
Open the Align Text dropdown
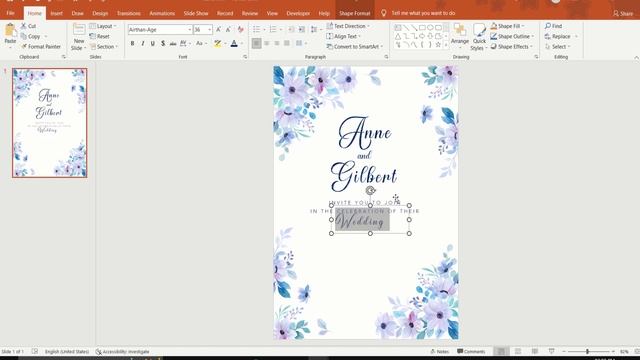point(344,36)
